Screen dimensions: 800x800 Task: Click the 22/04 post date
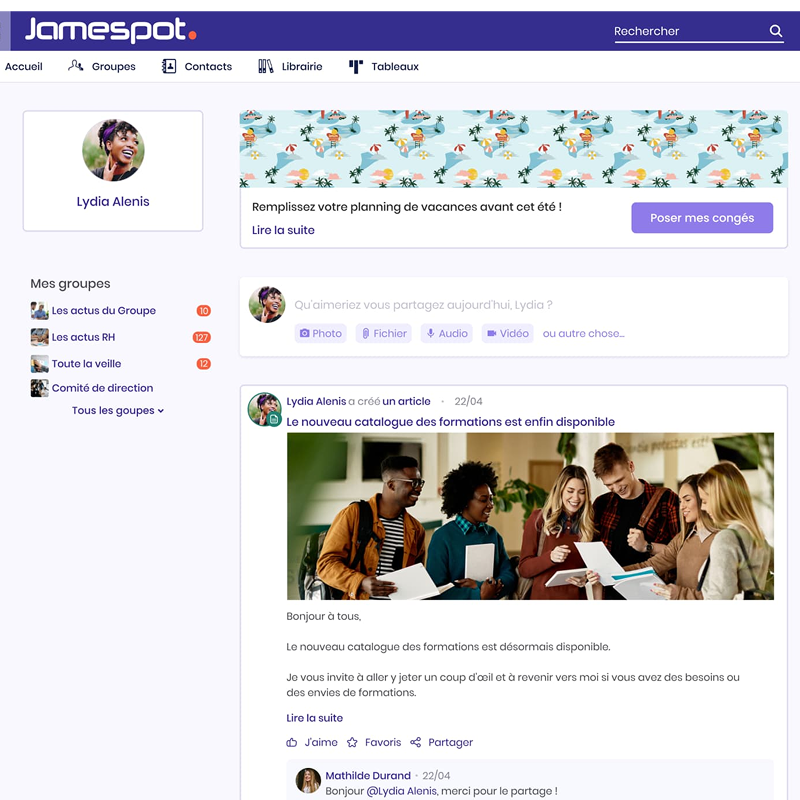[468, 402]
